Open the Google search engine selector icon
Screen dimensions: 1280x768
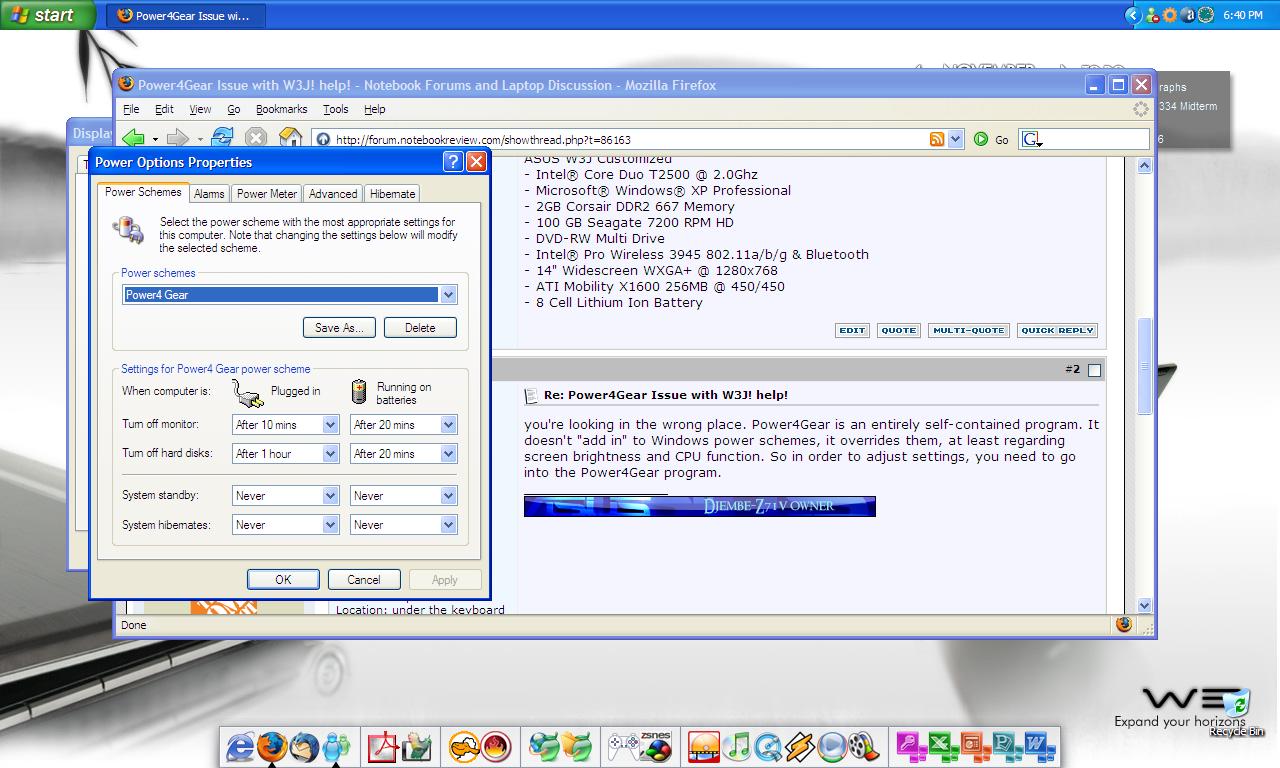pos(1031,139)
